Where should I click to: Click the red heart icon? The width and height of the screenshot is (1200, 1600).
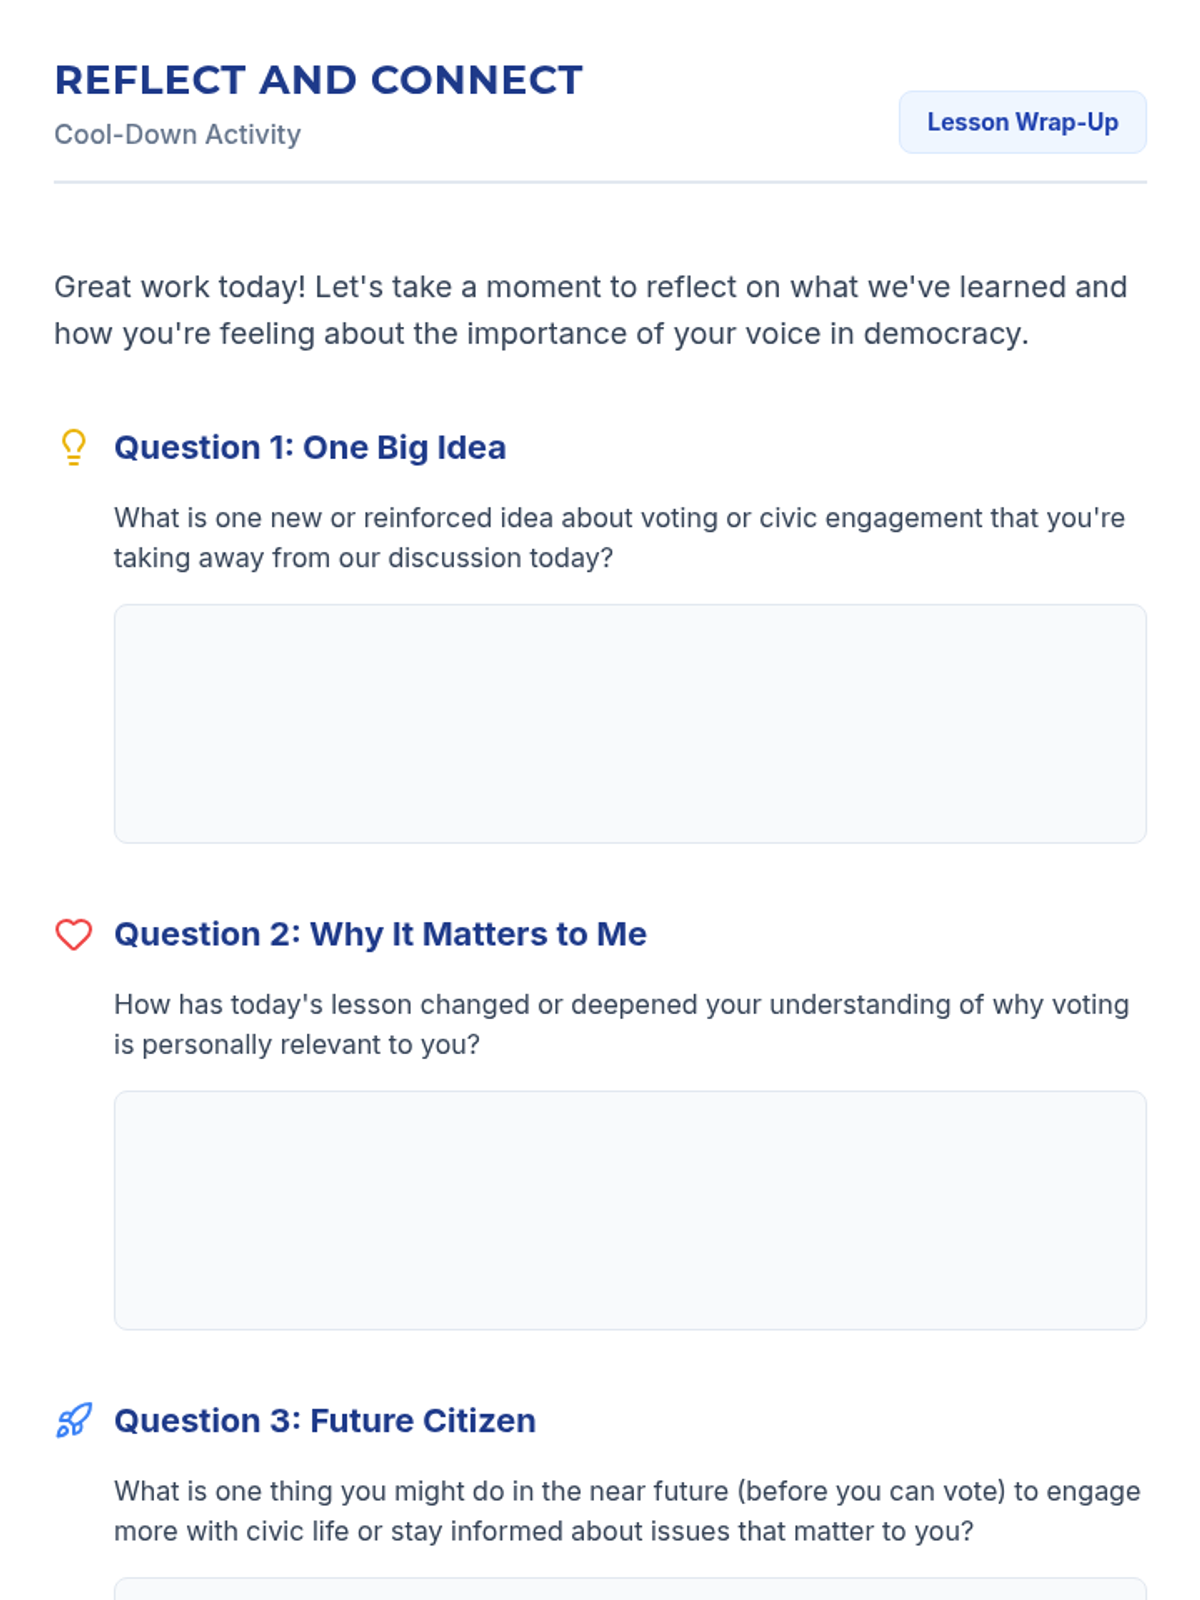(x=73, y=934)
